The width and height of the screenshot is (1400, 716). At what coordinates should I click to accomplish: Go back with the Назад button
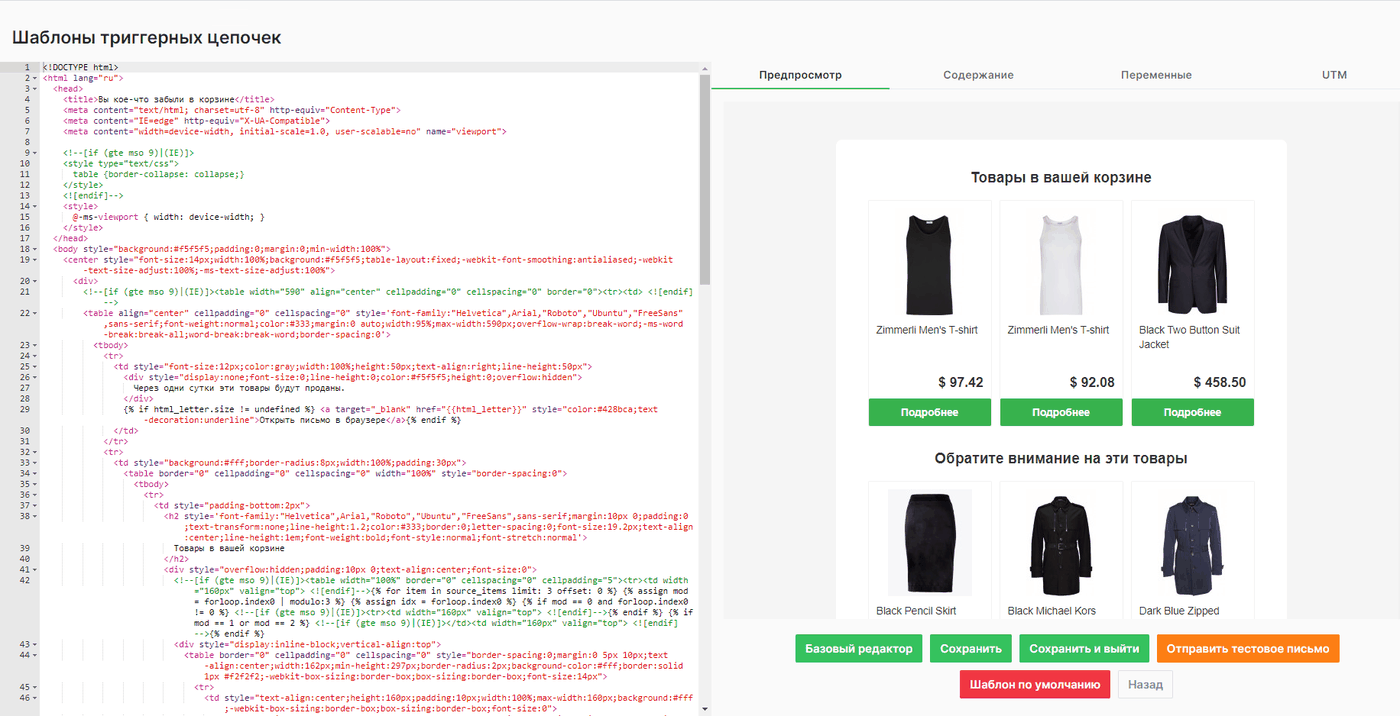(x=1145, y=684)
